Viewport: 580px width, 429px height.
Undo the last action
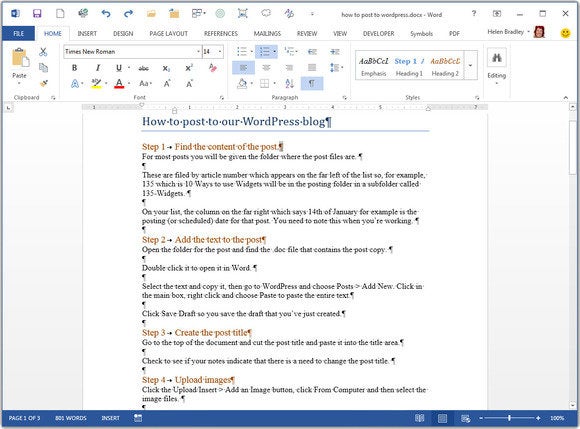[106, 14]
